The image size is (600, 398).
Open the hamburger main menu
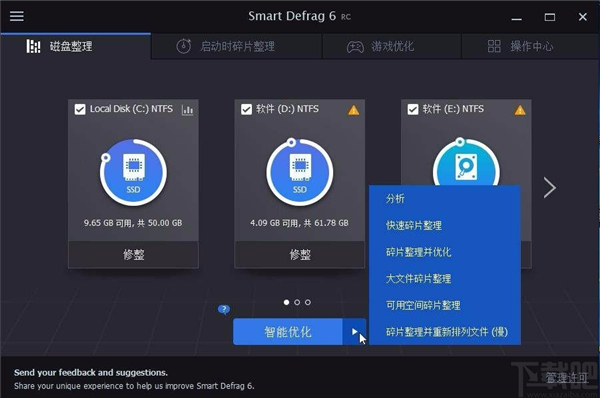point(16,16)
